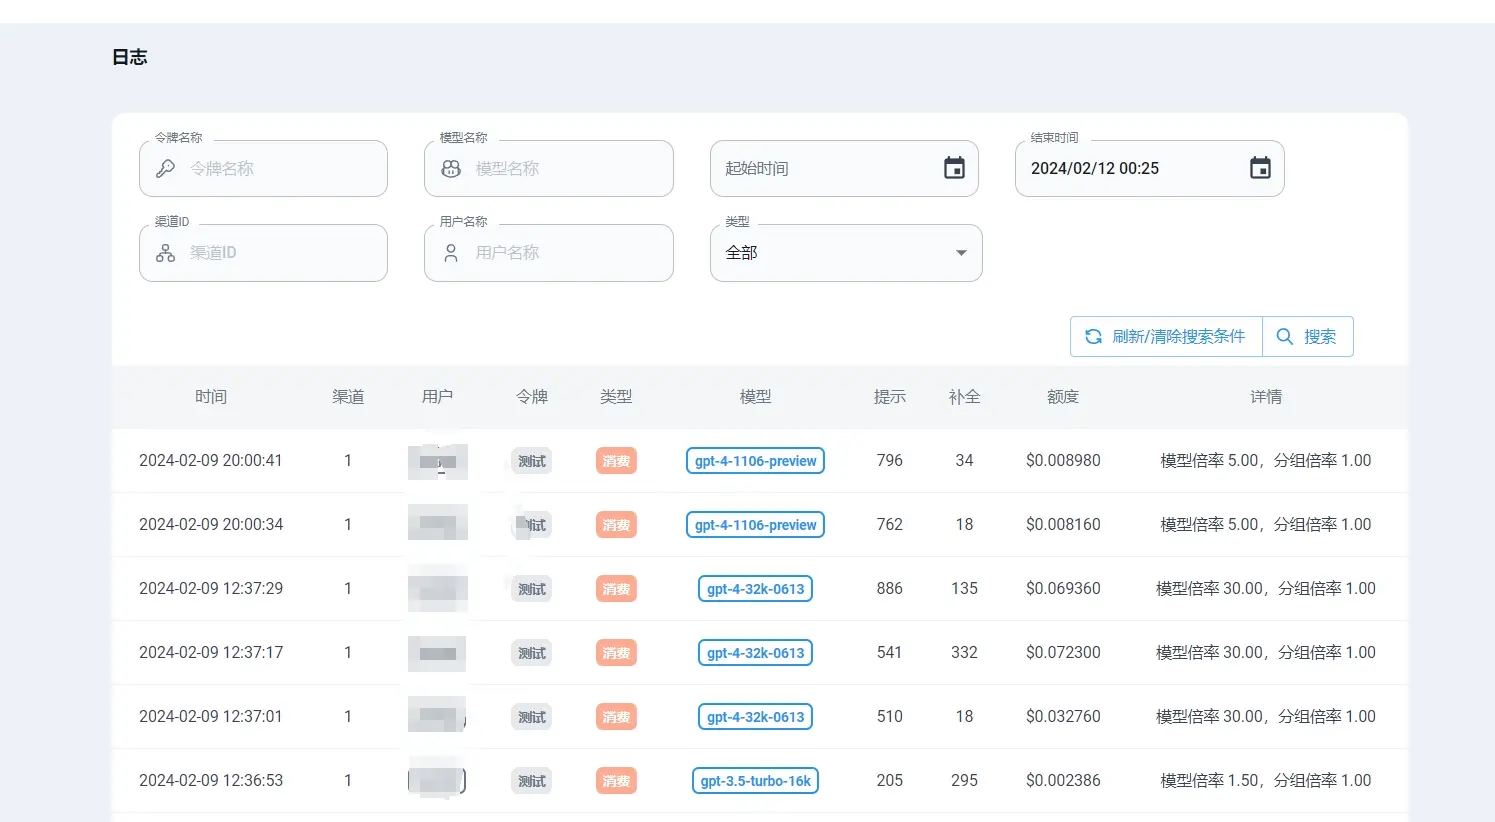Click prompt token count 796
This screenshot has width=1495, height=822.
click(x=890, y=461)
